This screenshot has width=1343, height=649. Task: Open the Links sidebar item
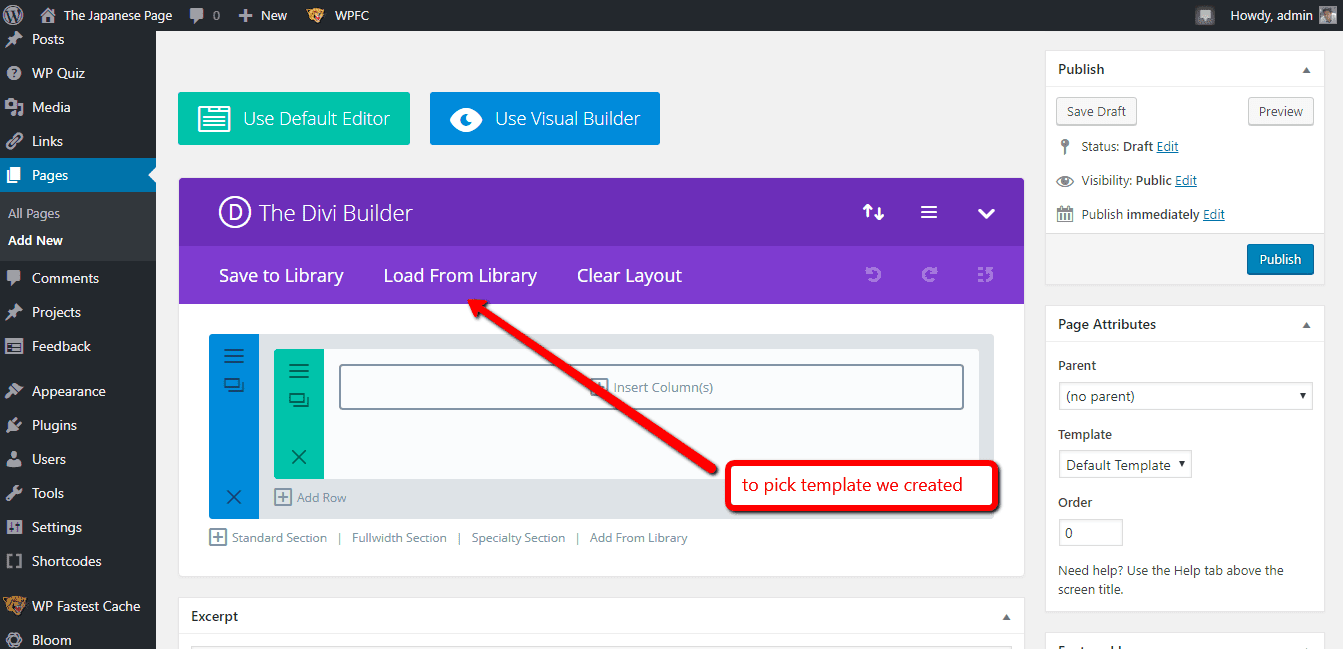47,141
